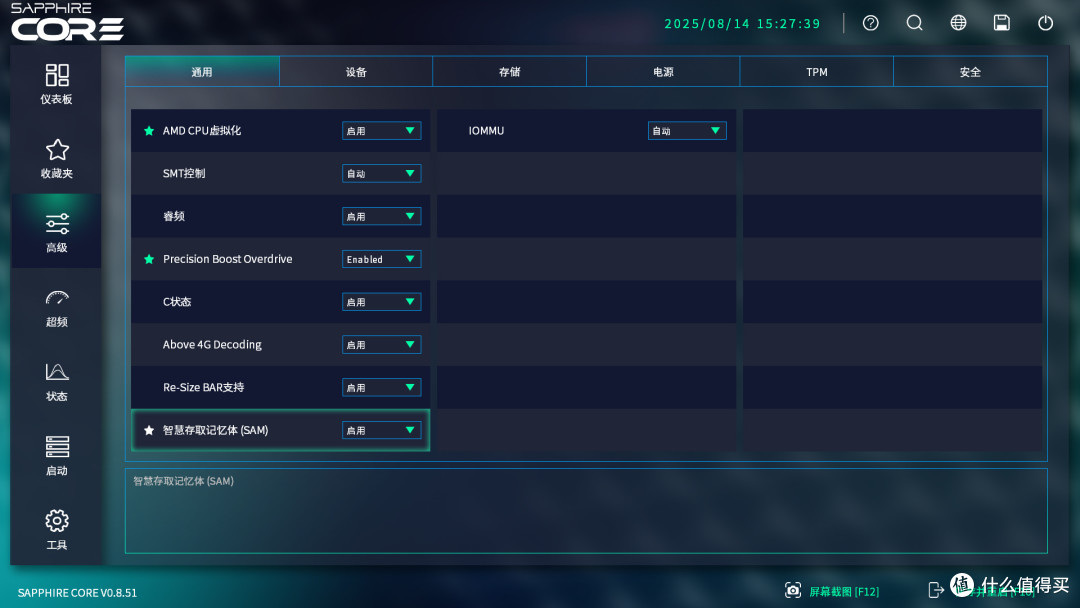The width and height of the screenshot is (1080, 608).
Task: Select the Above 4G Decoding label
Action: click(x=212, y=344)
